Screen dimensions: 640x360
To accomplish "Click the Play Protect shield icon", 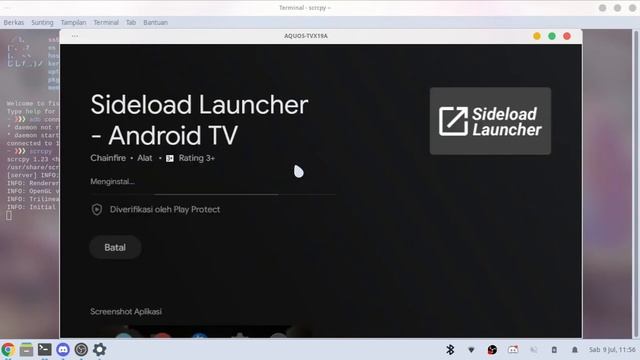I will (97, 209).
